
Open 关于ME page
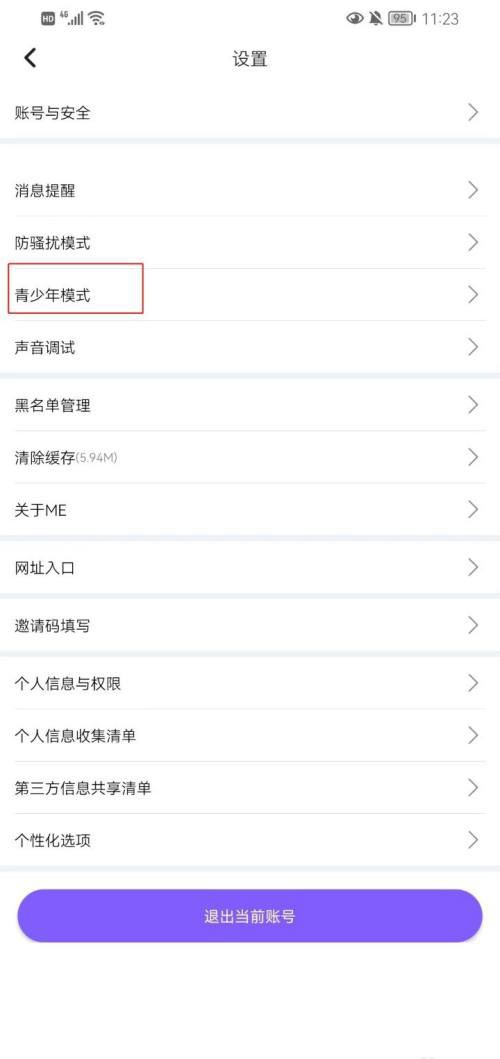click(x=250, y=510)
